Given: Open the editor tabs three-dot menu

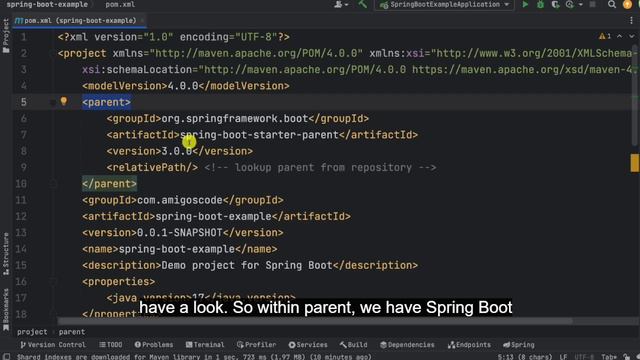Looking at the screenshot, I should coord(631,20).
